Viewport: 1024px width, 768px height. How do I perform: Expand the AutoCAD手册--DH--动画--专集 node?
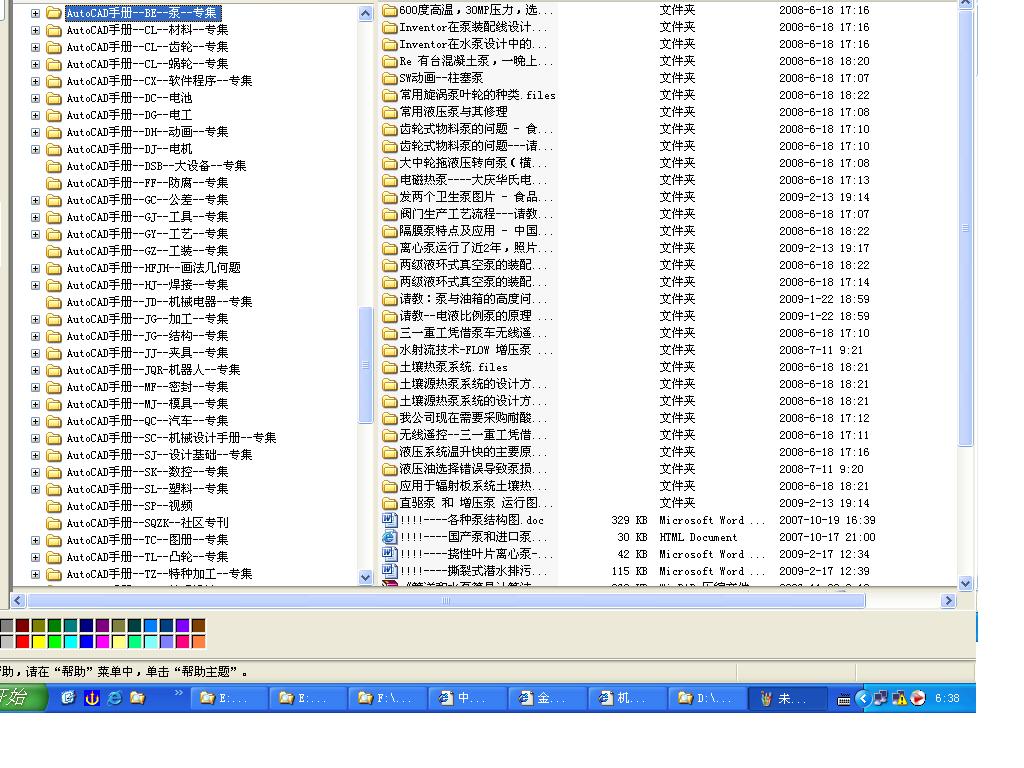[35, 132]
